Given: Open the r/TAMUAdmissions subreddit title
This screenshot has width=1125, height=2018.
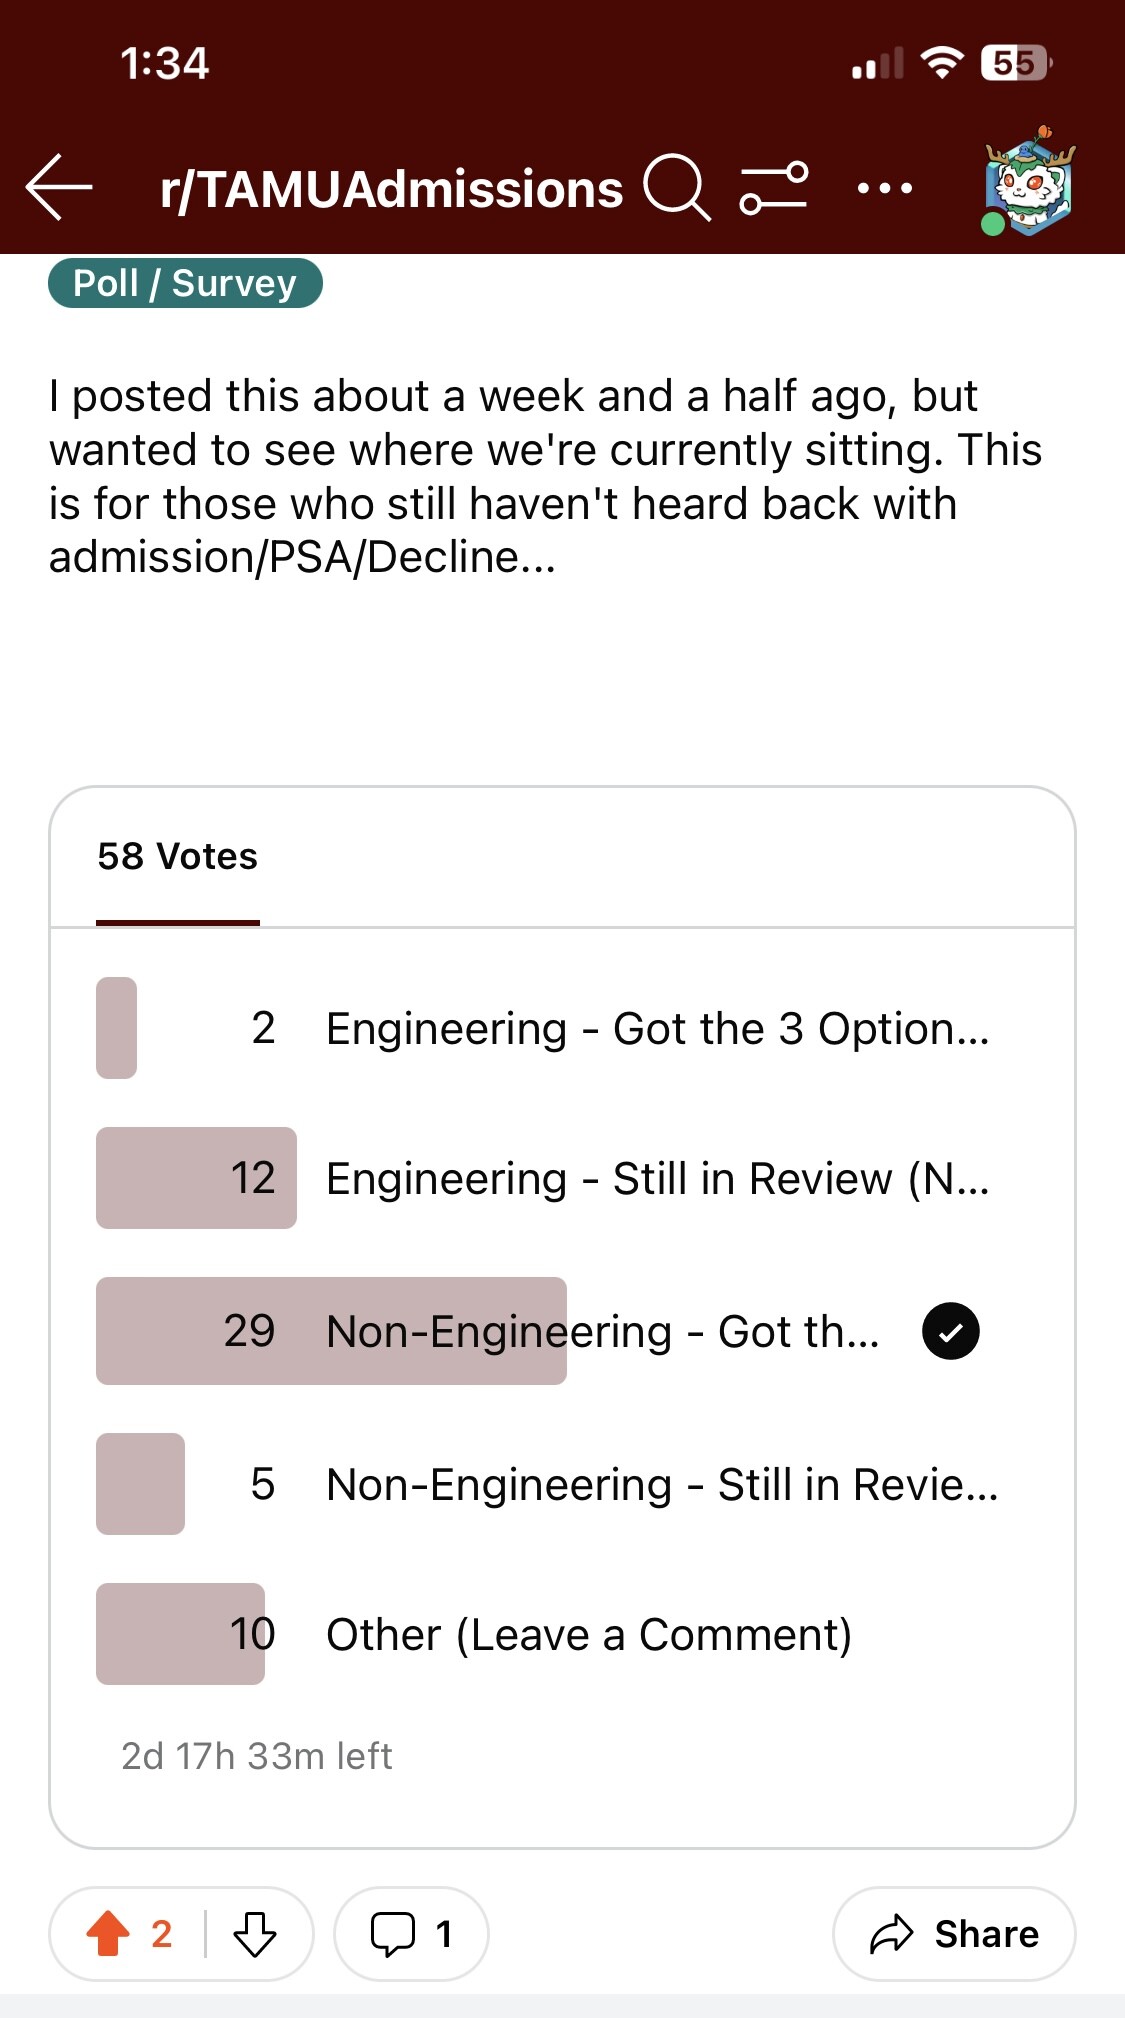Looking at the screenshot, I should [391, 189].
